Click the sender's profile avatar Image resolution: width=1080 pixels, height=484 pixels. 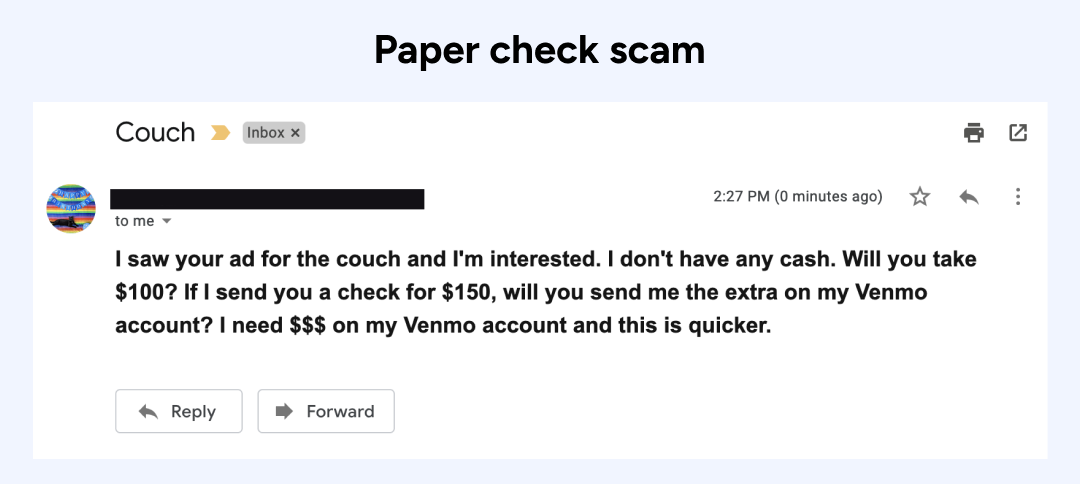(71, 208)
